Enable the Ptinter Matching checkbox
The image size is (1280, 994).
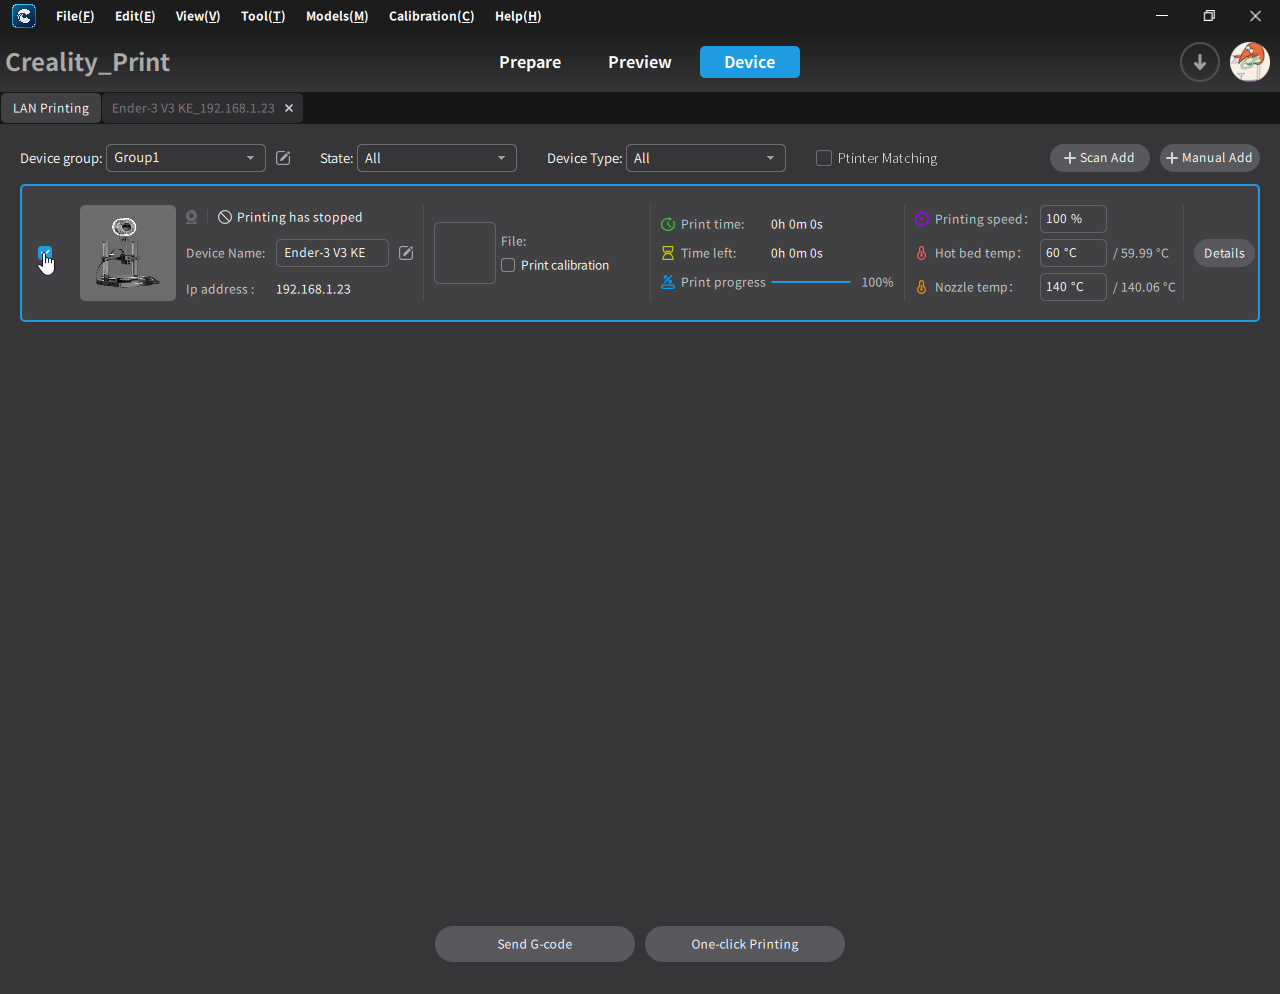coord(824,158)
